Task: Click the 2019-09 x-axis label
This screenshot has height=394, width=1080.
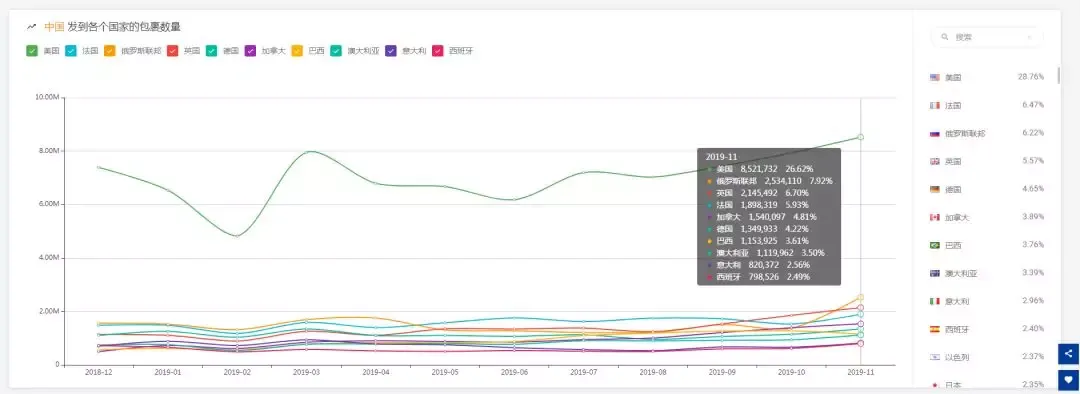Action: 722,372
